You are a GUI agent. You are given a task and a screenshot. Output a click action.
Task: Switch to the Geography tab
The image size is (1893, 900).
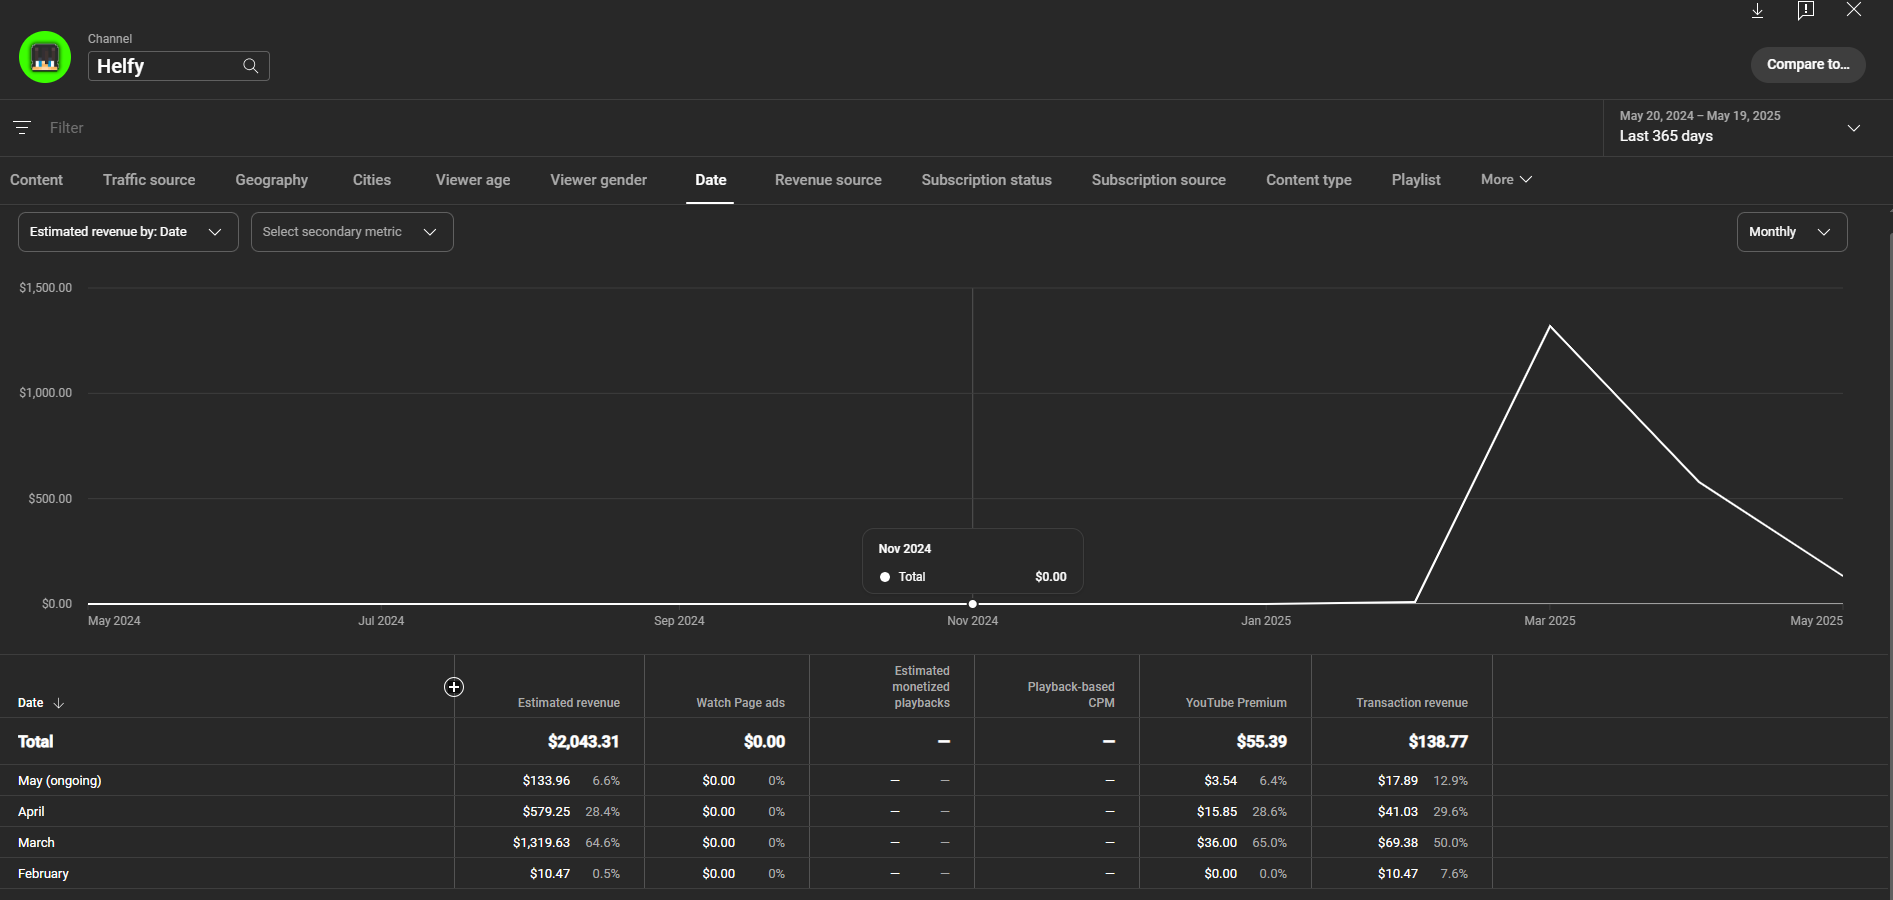click(x=272, y=180)
